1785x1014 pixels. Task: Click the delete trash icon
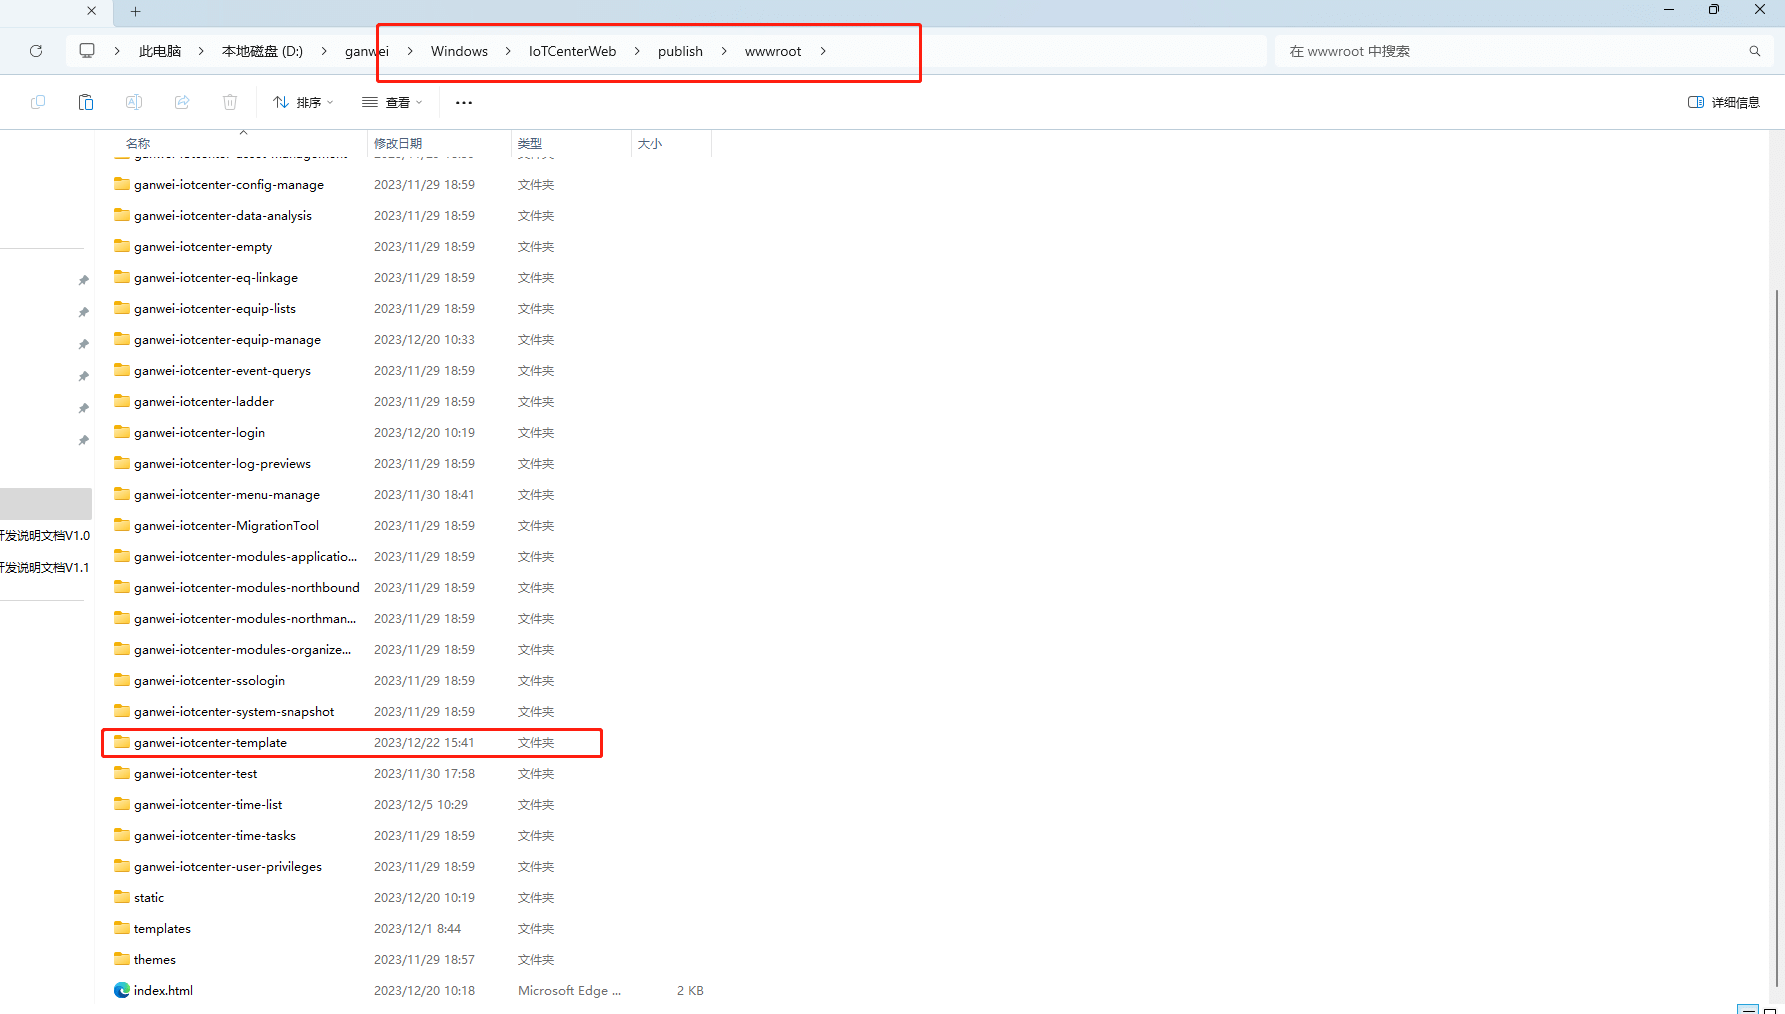point(230,102)
